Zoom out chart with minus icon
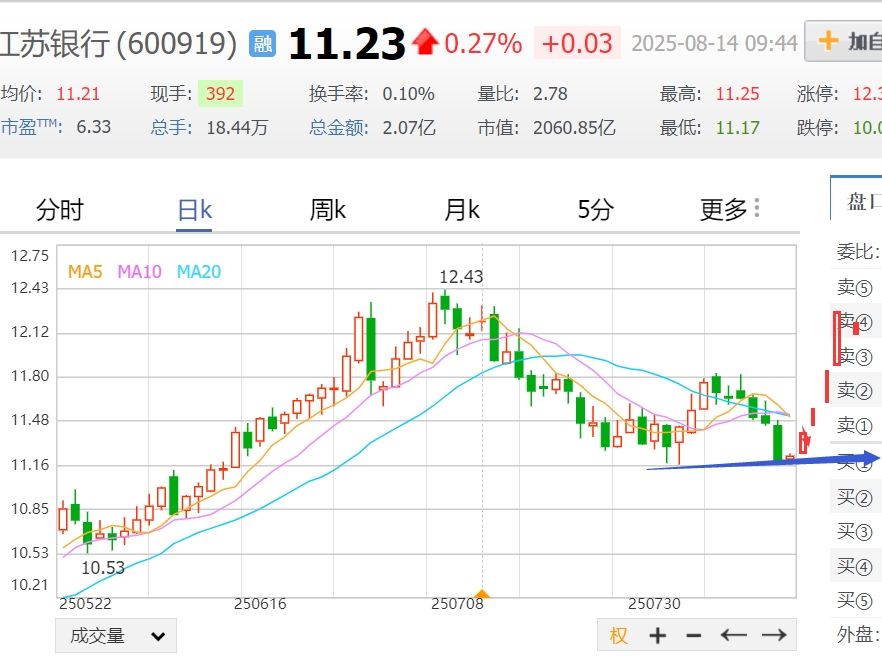Screen dimensions: 882x657 694,636
